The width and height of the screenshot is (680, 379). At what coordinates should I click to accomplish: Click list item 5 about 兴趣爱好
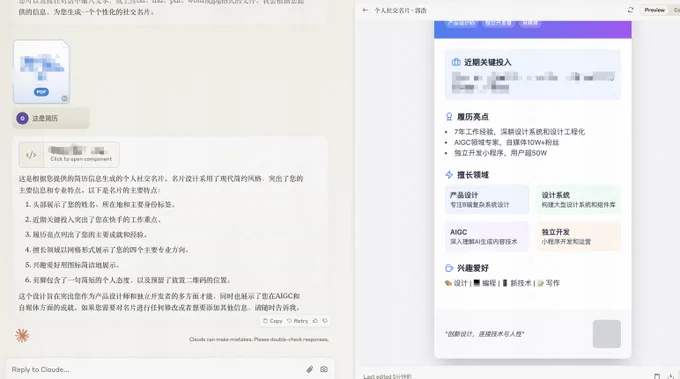(72, 265)
